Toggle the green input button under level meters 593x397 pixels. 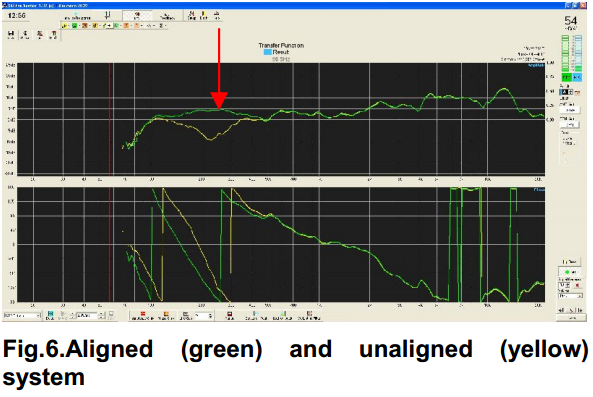(x=566, y=77)
